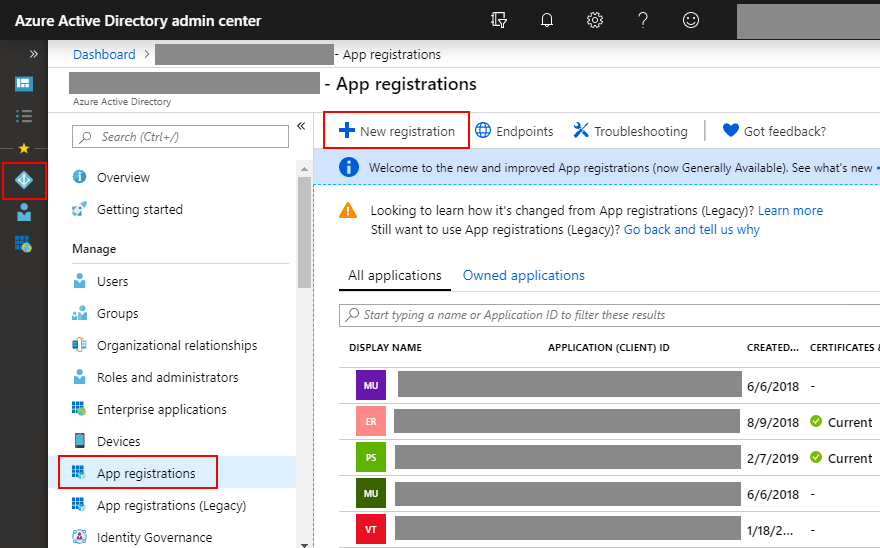Open the All services list icon
The height and width of the screenshot is (548, 880).
tap(24, 116)
